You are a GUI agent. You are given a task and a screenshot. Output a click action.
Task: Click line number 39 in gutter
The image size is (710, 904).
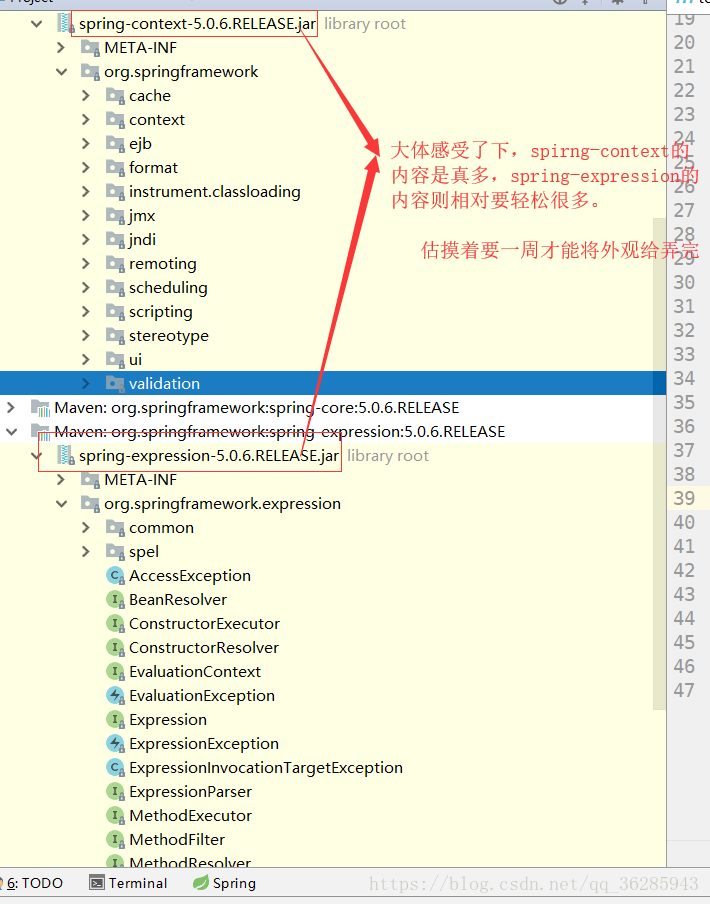(684, 499)
